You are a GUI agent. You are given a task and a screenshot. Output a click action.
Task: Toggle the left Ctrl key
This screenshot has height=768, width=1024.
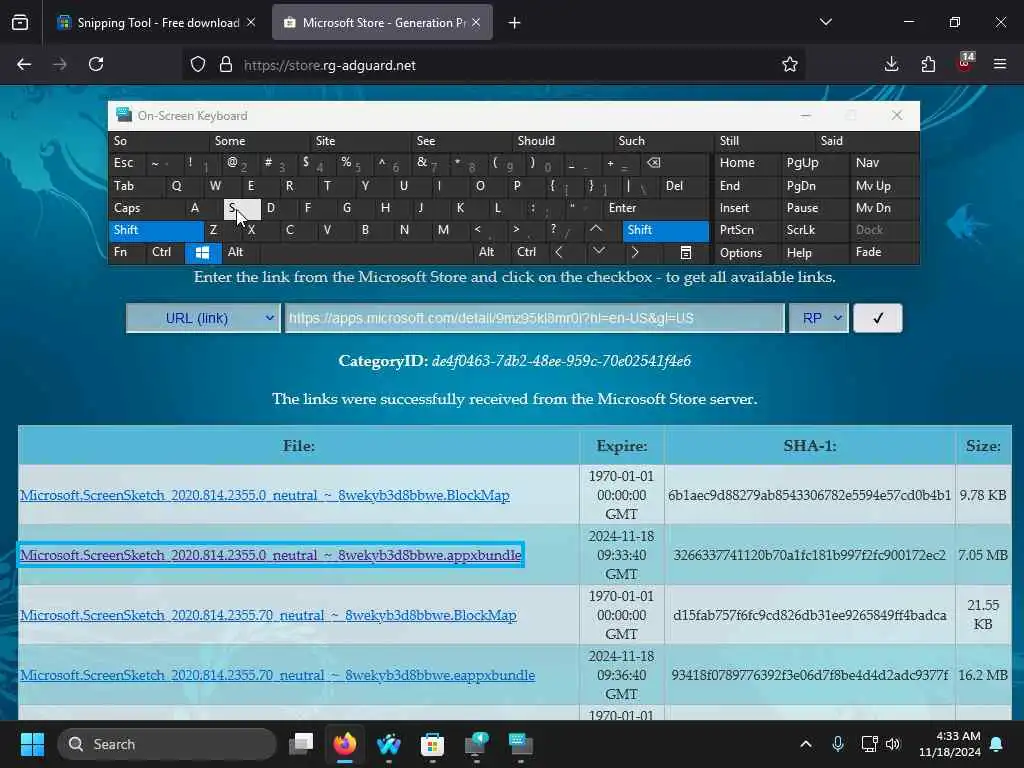click(166, 253)
